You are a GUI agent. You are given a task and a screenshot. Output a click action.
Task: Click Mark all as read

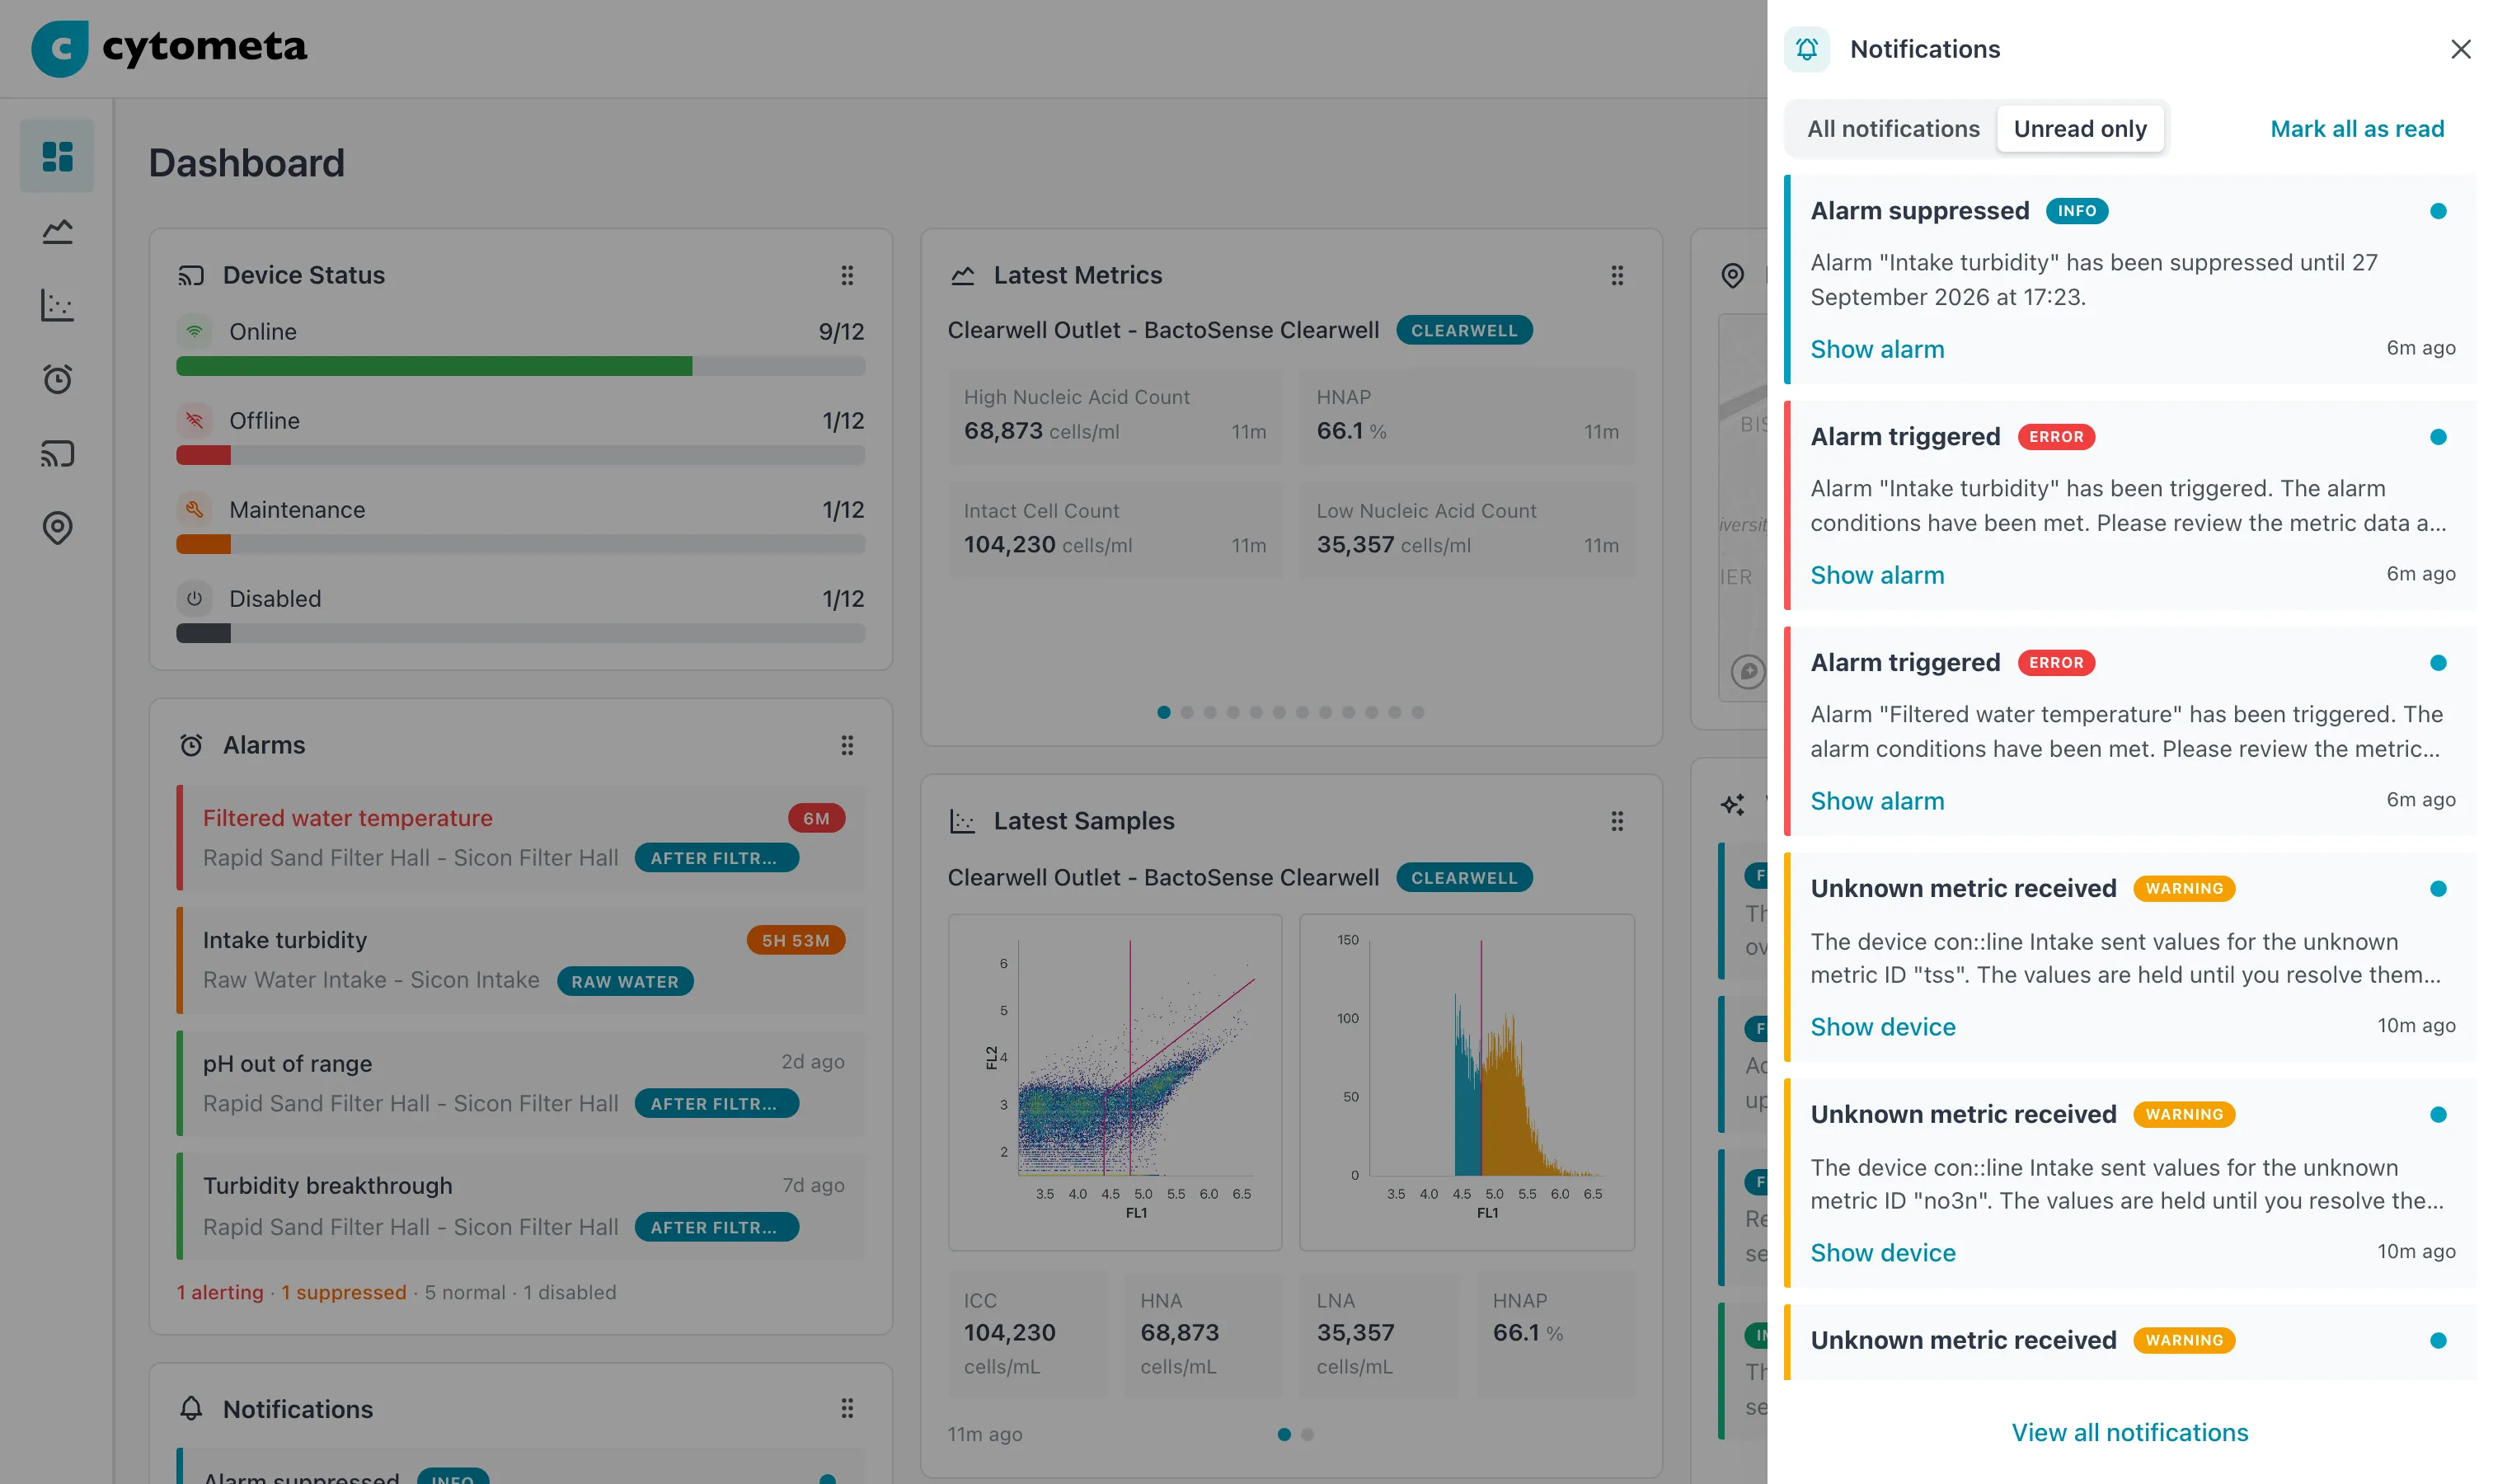click(2356, 129)
